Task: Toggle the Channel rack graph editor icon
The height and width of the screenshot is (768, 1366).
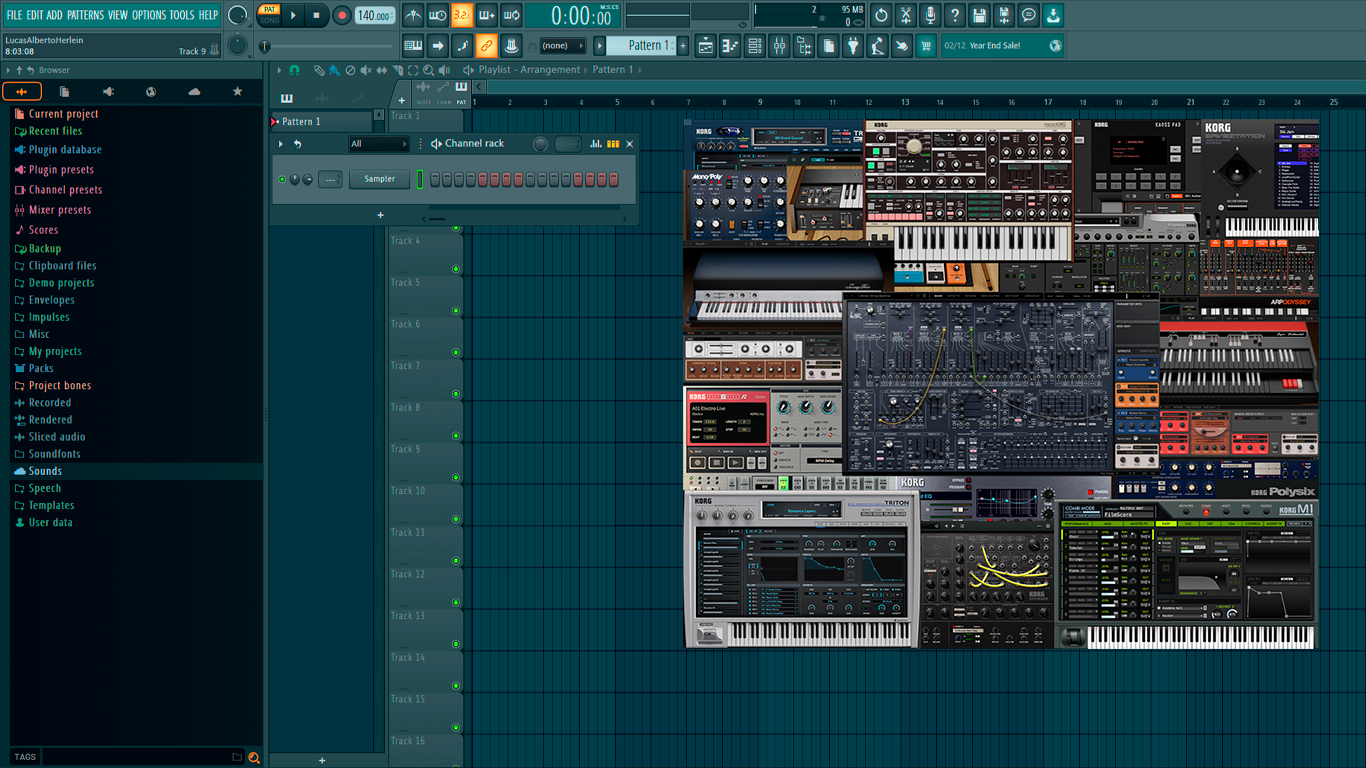Action: click(596, 144)
